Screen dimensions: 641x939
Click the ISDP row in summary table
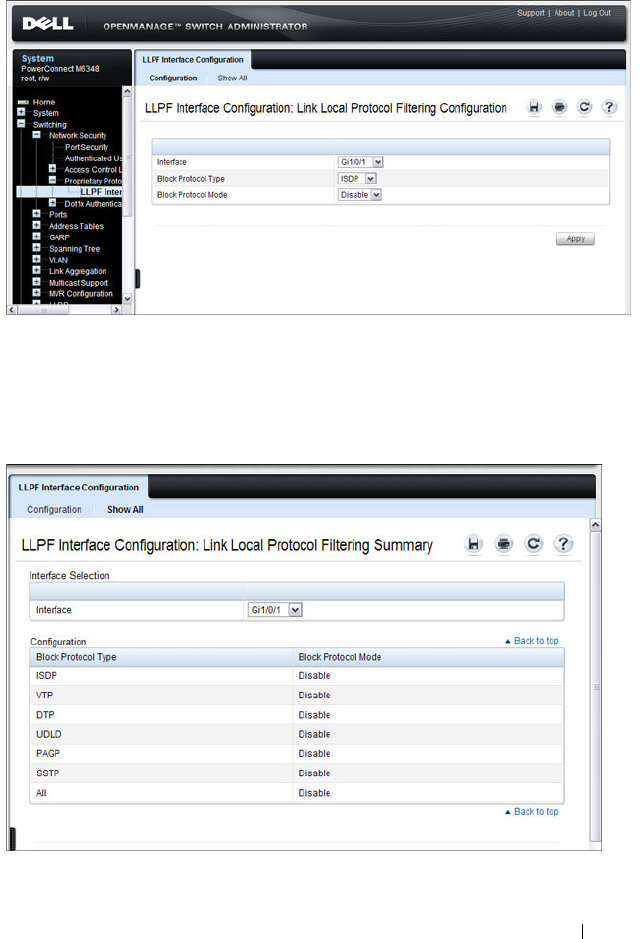(x=297, y=676)
